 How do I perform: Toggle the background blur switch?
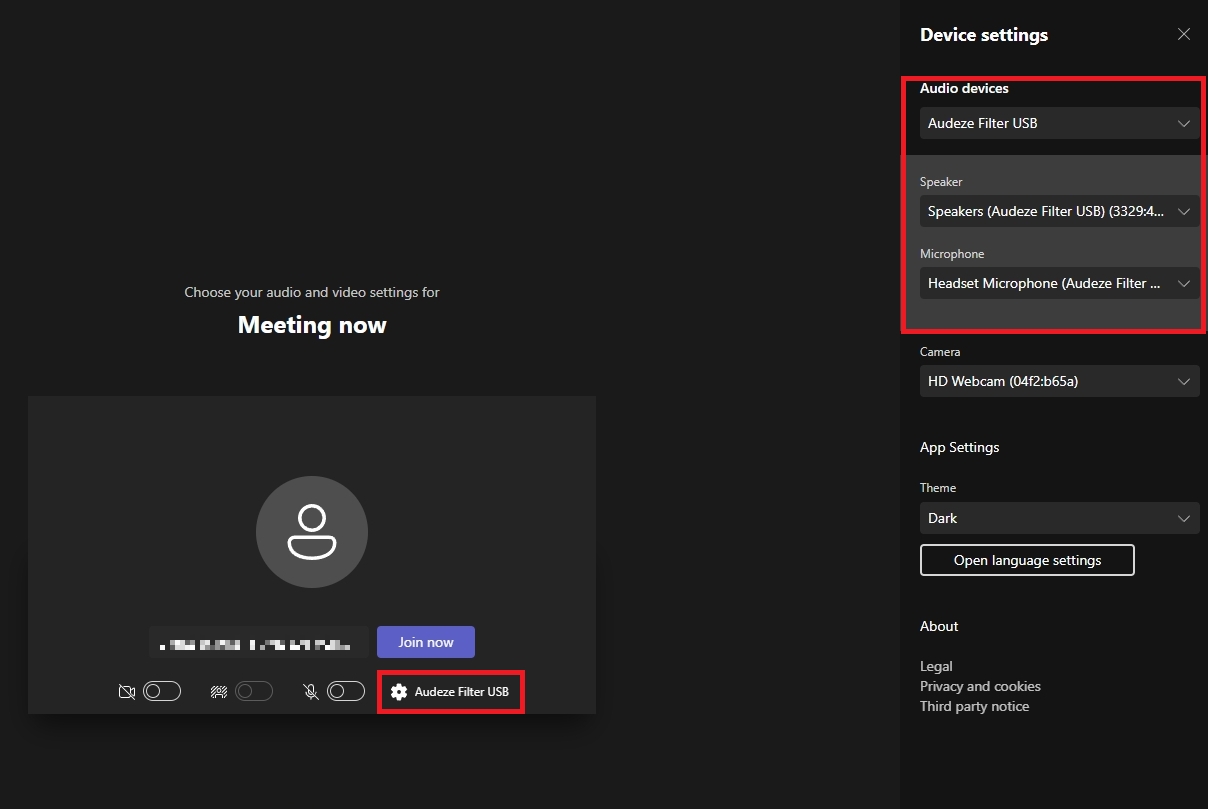(254, 691)
